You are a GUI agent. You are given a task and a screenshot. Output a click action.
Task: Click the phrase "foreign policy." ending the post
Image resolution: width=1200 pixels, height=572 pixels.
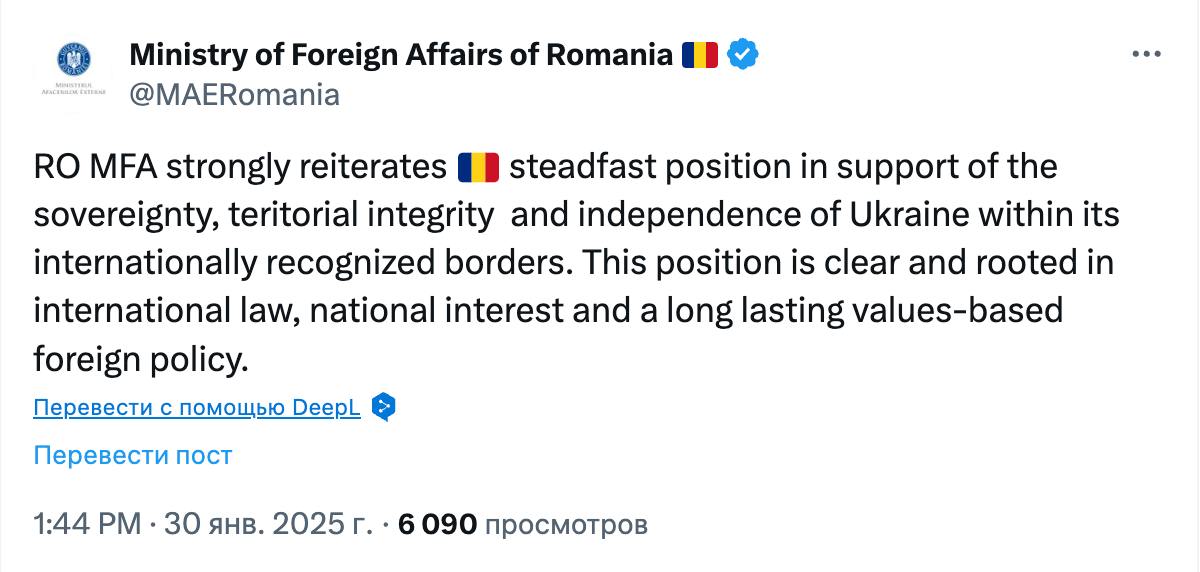[139, 359]
